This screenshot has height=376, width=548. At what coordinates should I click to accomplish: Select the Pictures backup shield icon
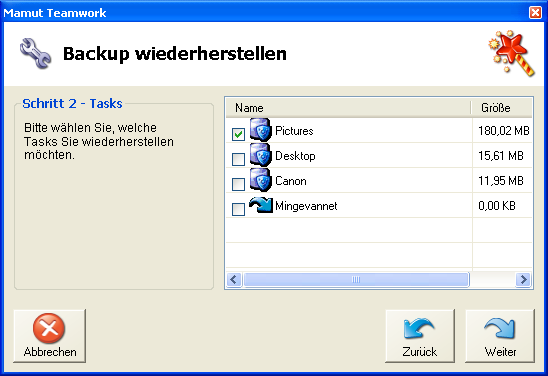pos(260,130)
